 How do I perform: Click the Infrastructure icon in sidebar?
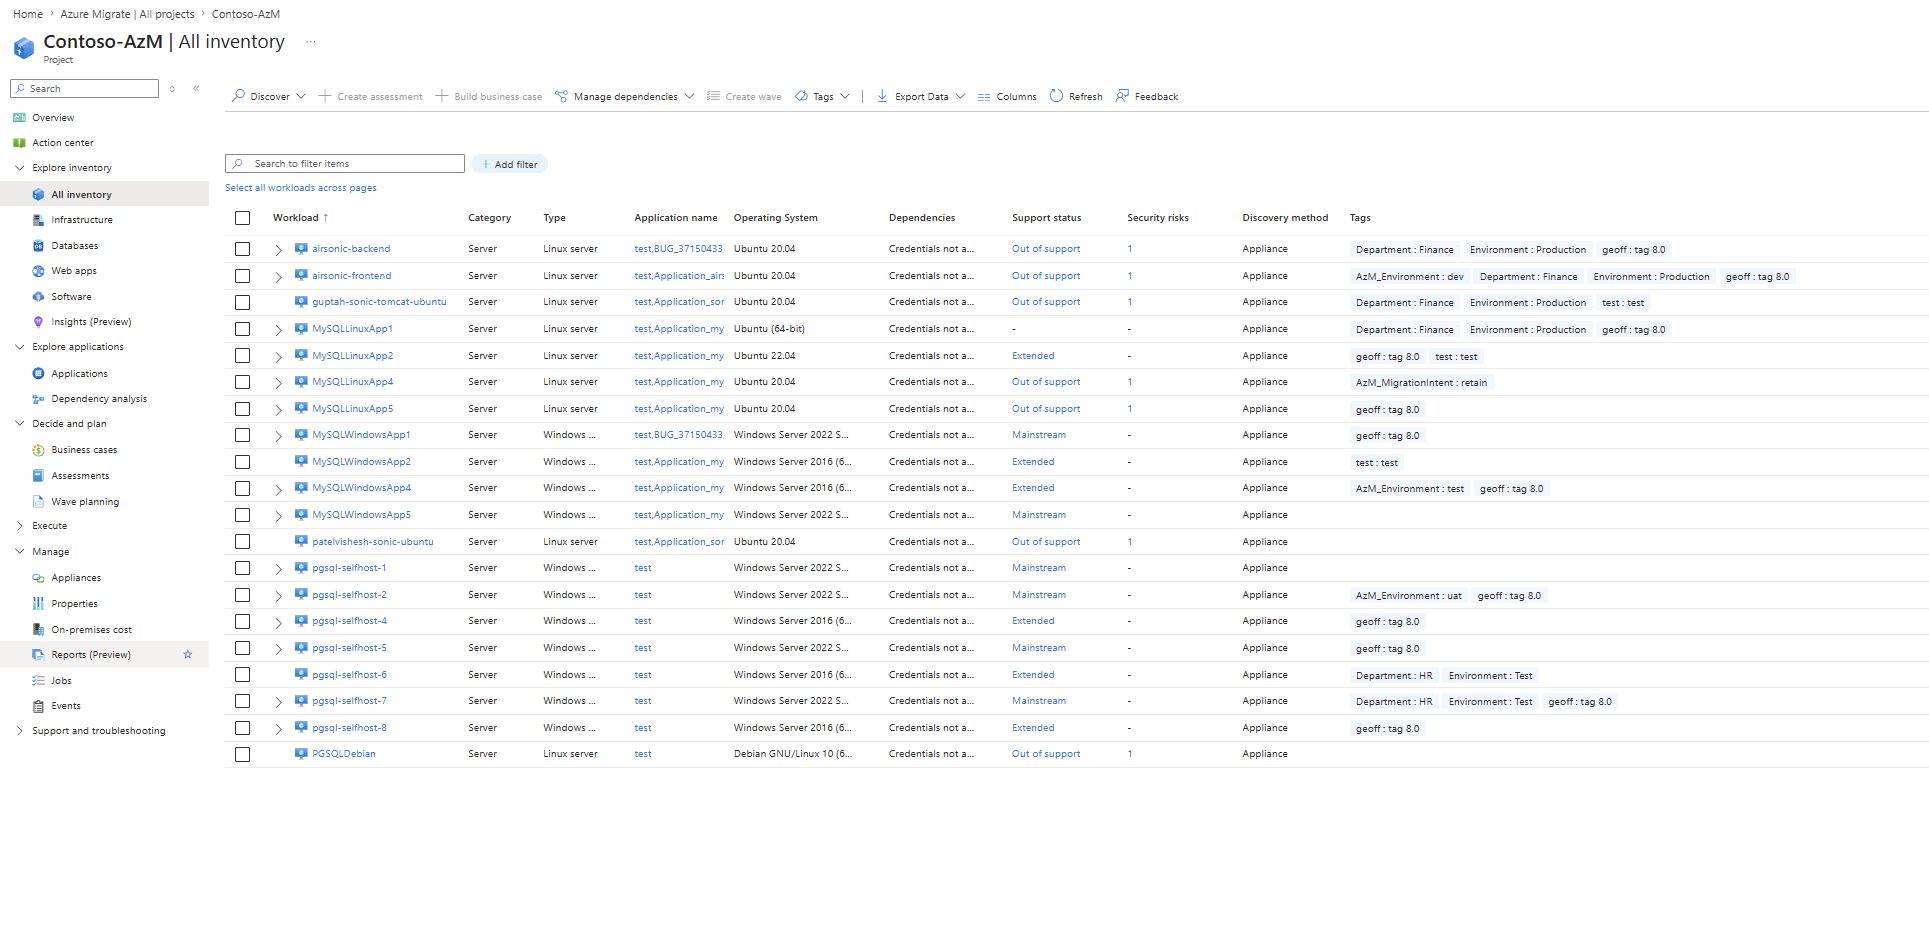point(38,220)
